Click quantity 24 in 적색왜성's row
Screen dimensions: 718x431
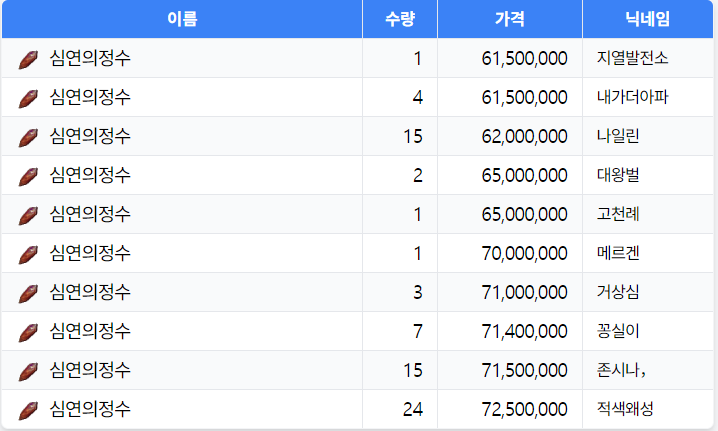click(413, 409)
